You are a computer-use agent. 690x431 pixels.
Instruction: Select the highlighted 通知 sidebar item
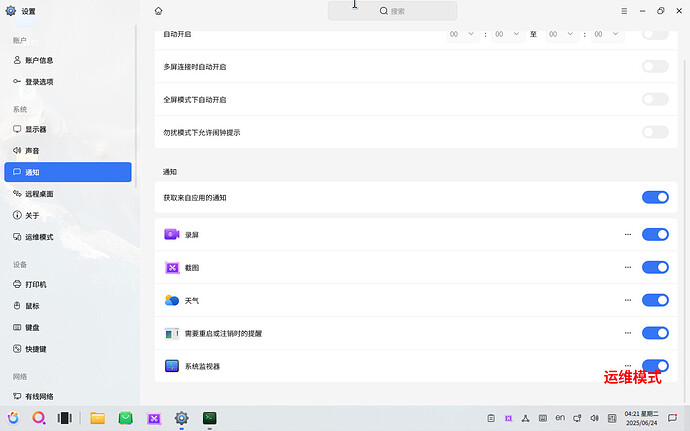click(x=68, y=172)
